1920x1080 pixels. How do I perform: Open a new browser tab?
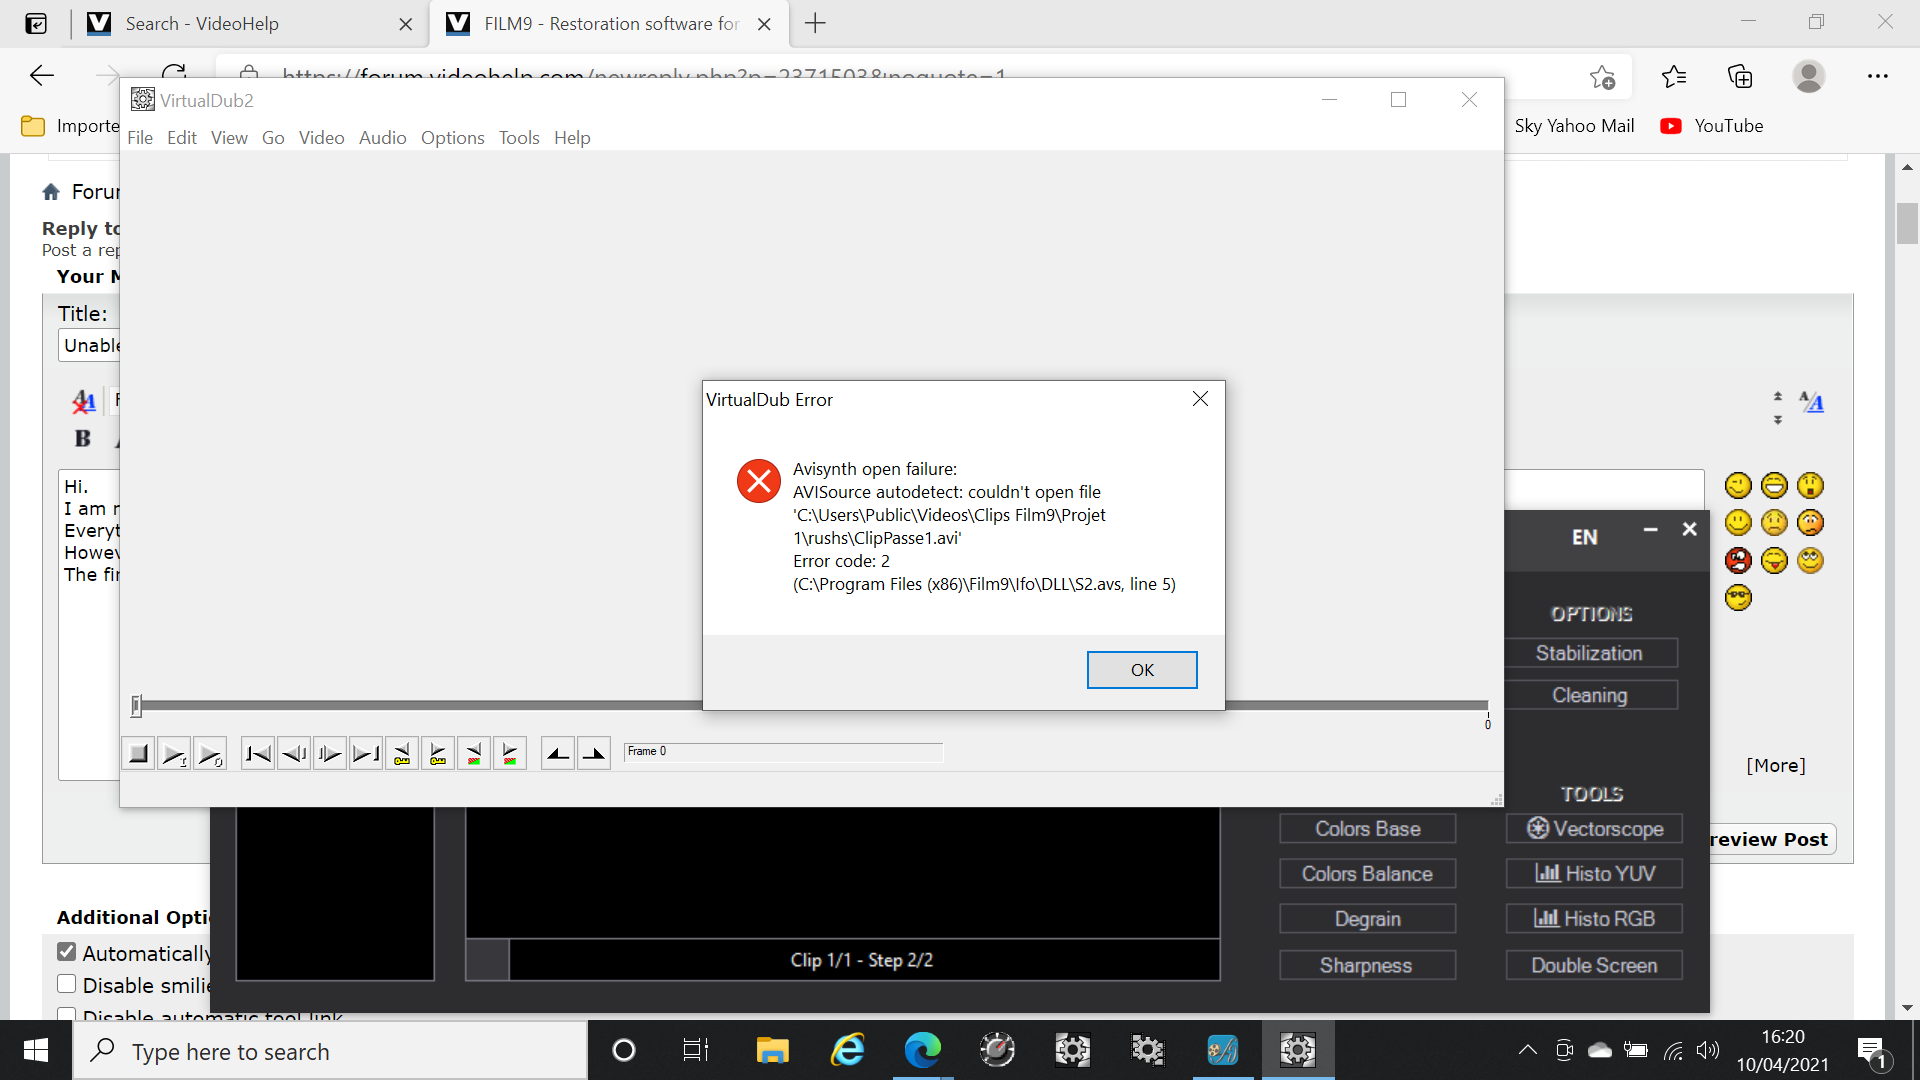815,23
